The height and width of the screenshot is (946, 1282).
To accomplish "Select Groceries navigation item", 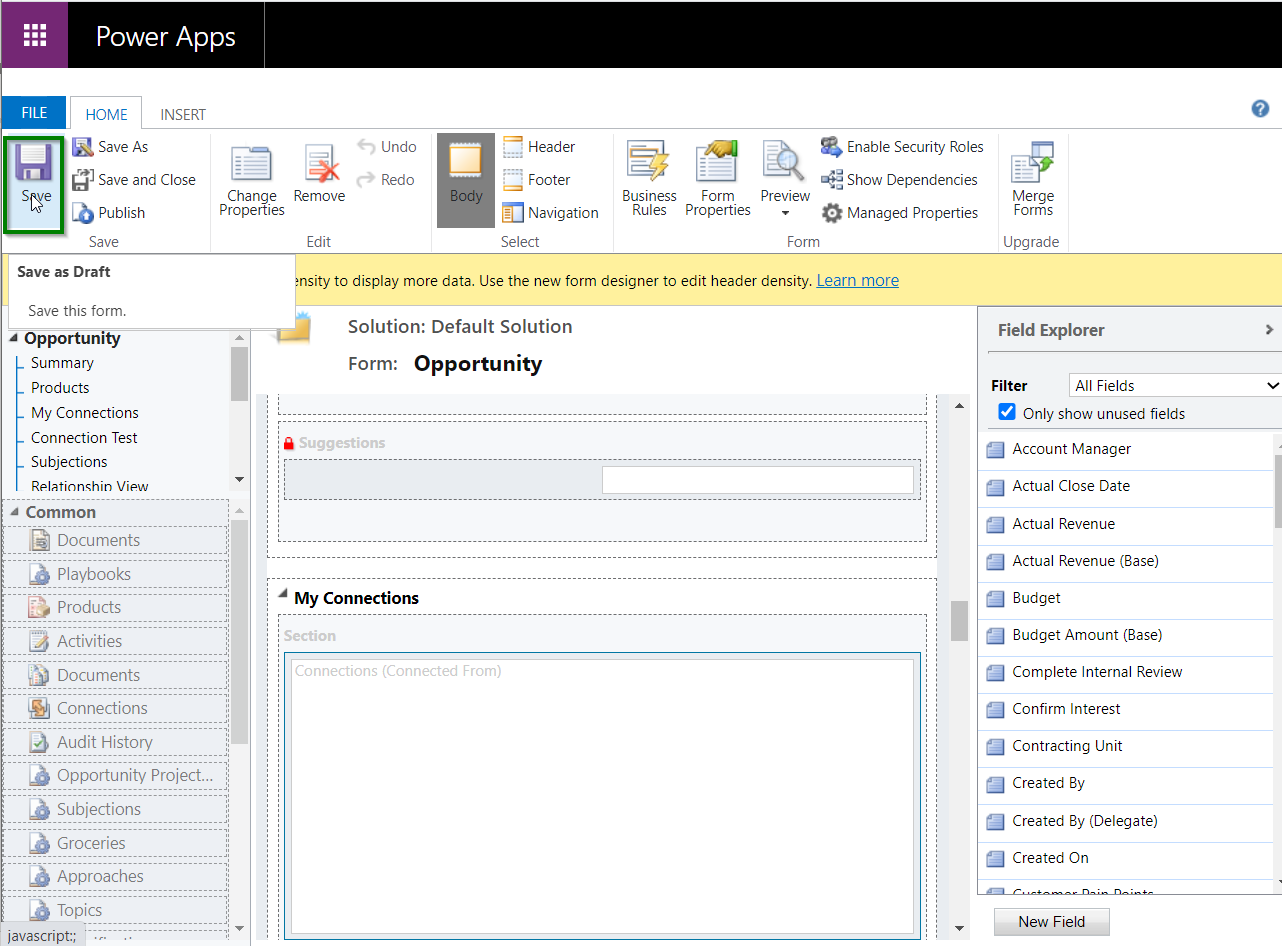I will click(116, 843).
